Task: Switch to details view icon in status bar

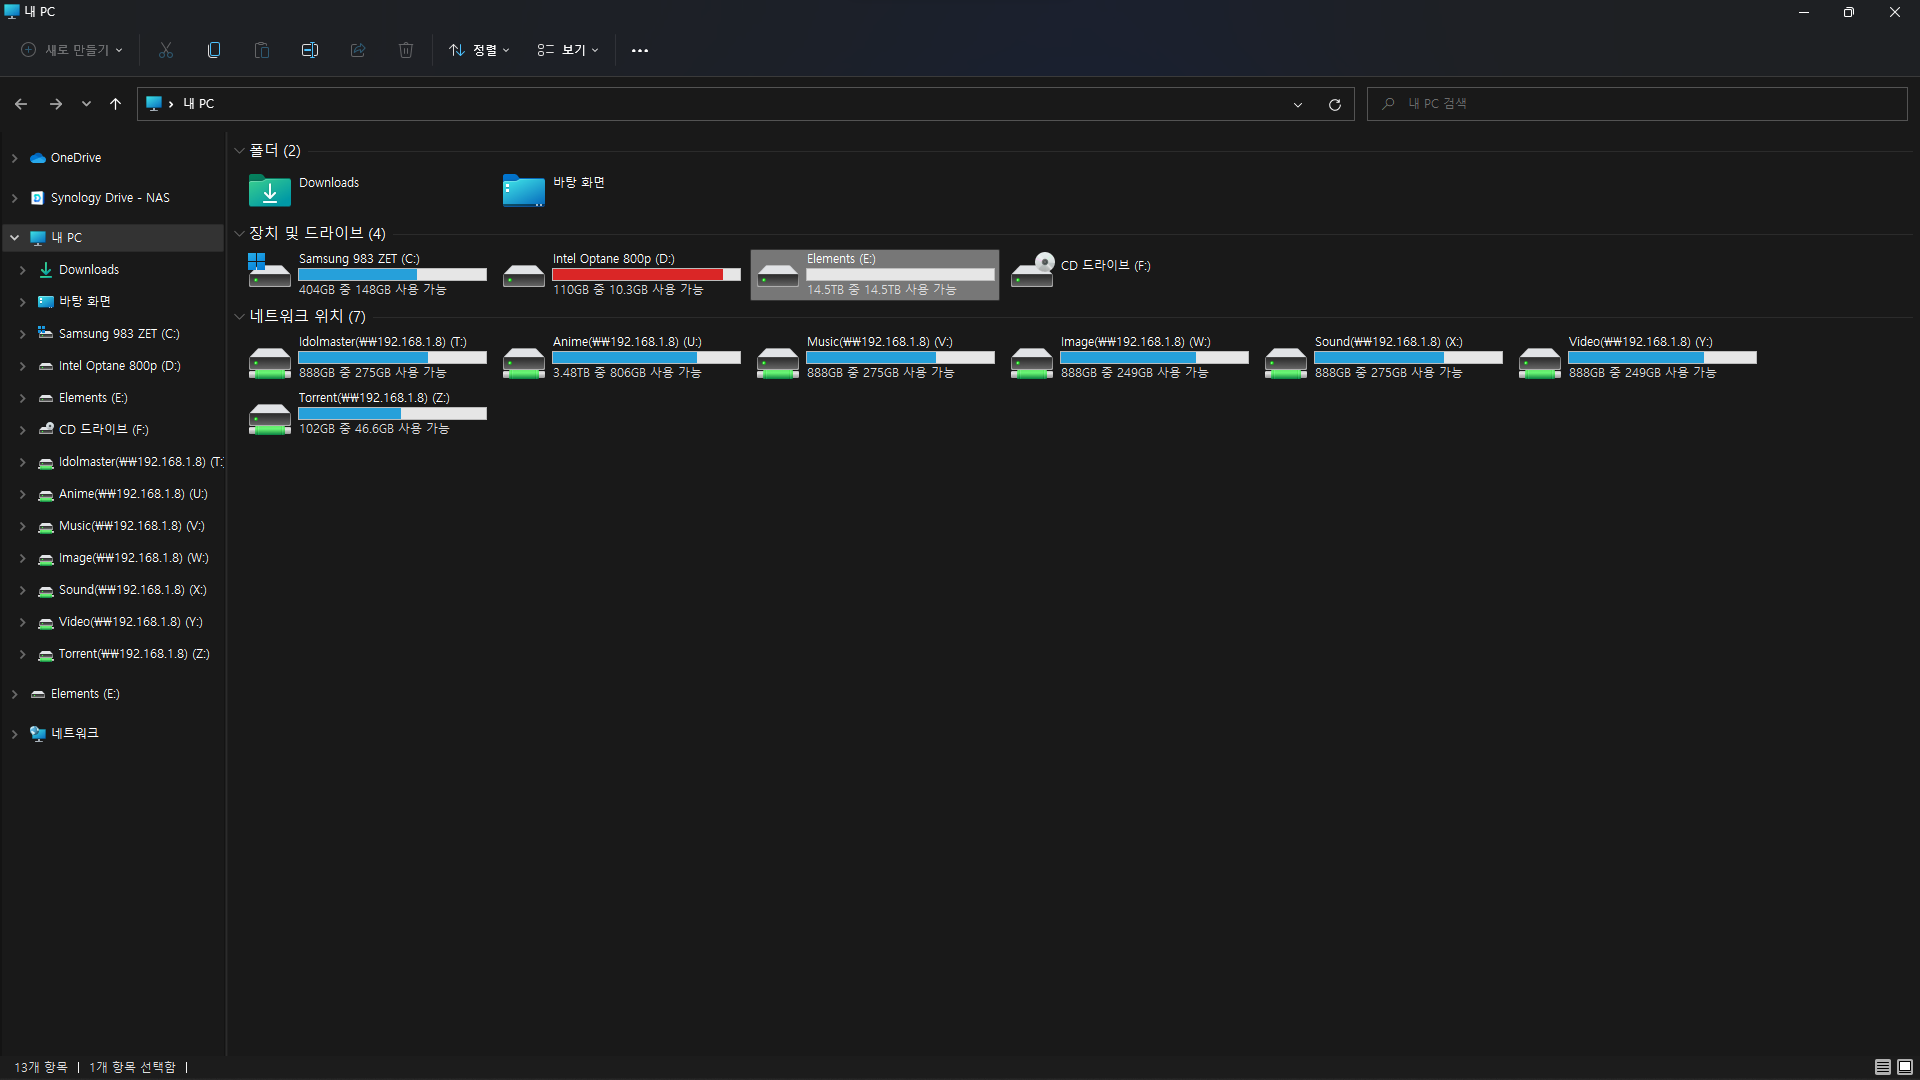Action: tap(1882, 1067)
